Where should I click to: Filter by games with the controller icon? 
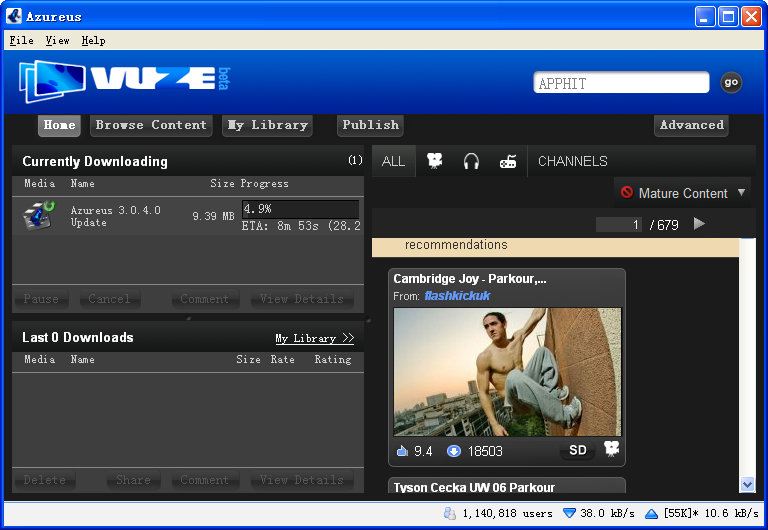tap(508, 161)
